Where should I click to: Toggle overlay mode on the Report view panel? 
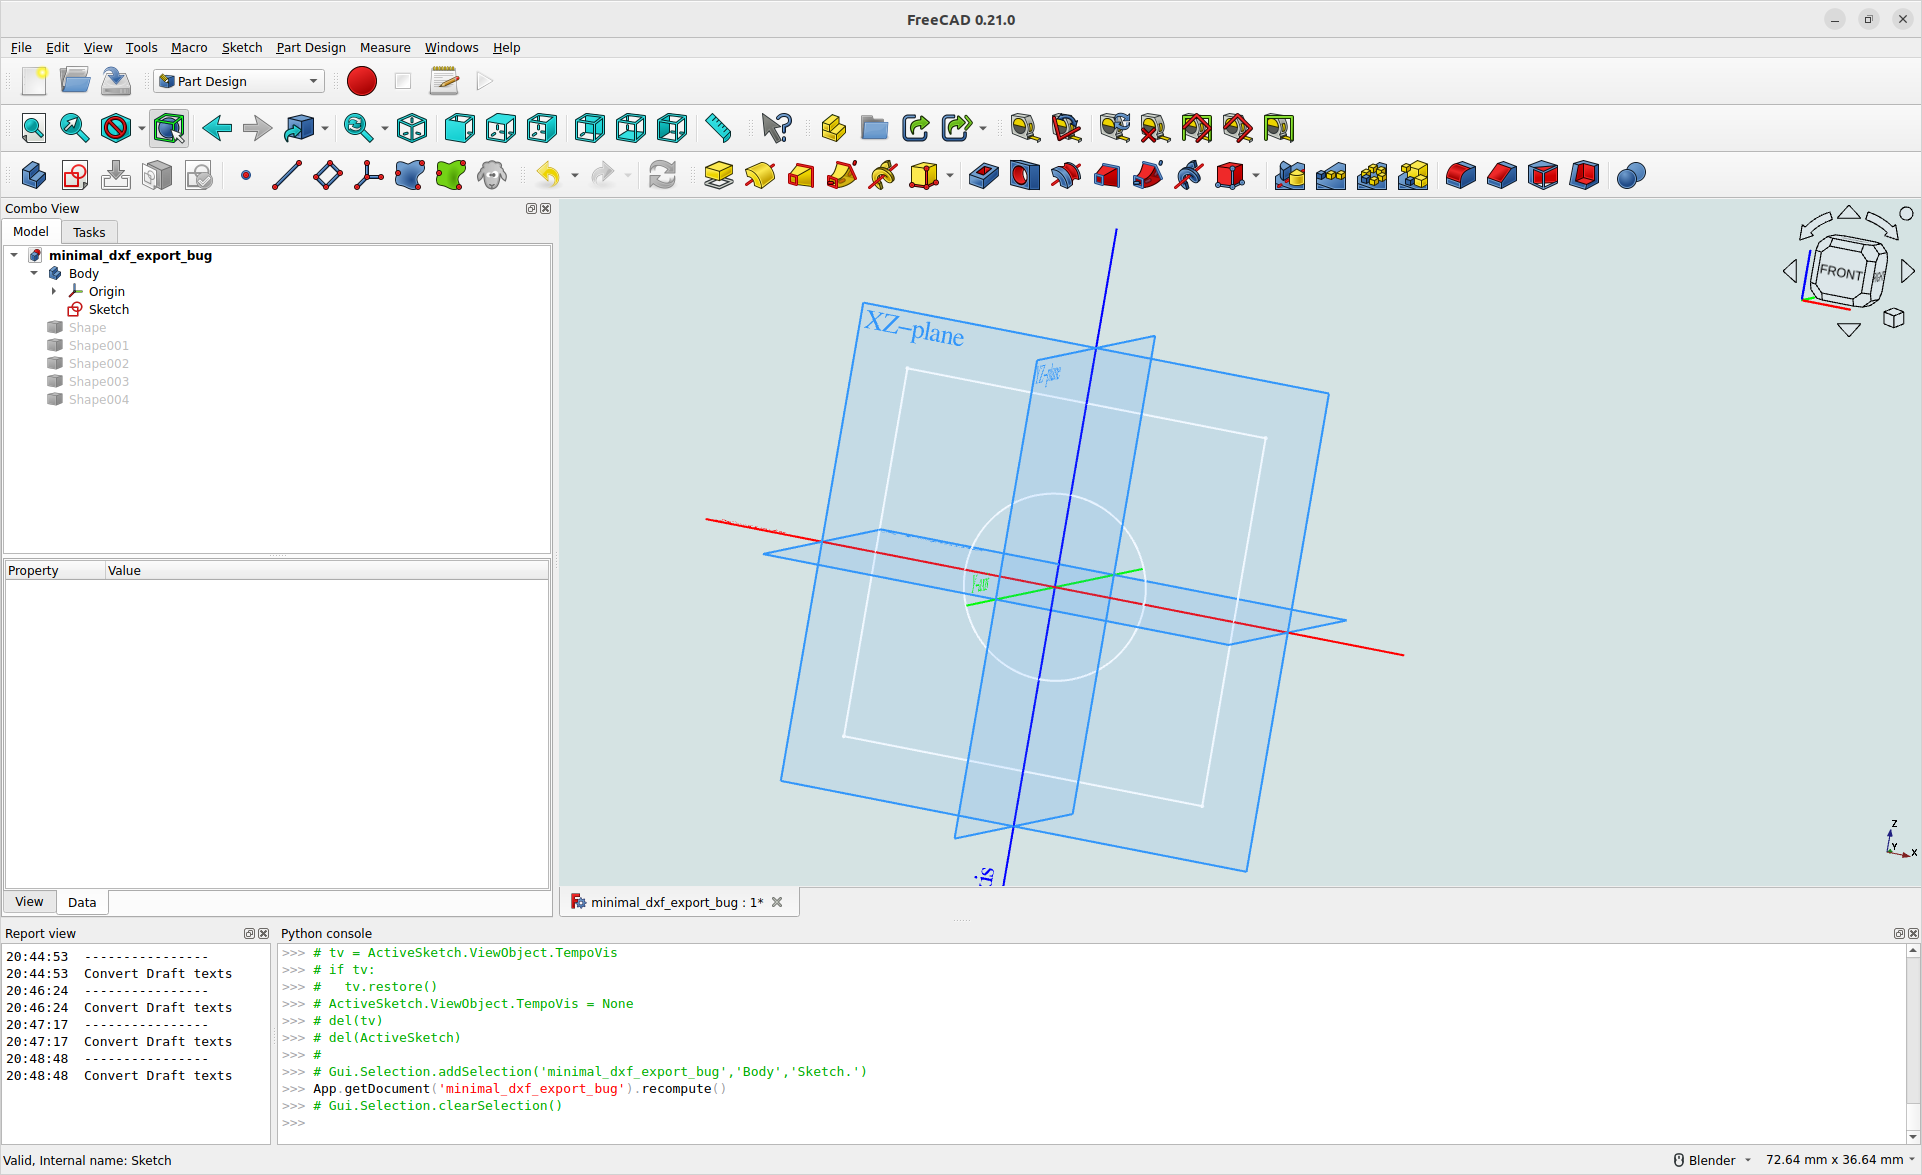(248, 933)
